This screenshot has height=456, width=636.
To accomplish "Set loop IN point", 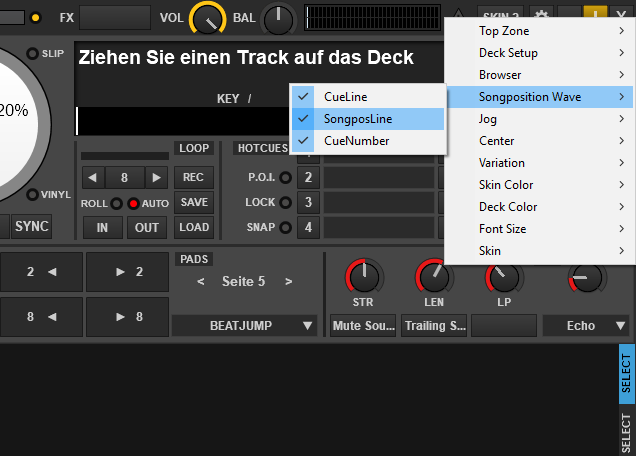I will (x=103, y=228).
